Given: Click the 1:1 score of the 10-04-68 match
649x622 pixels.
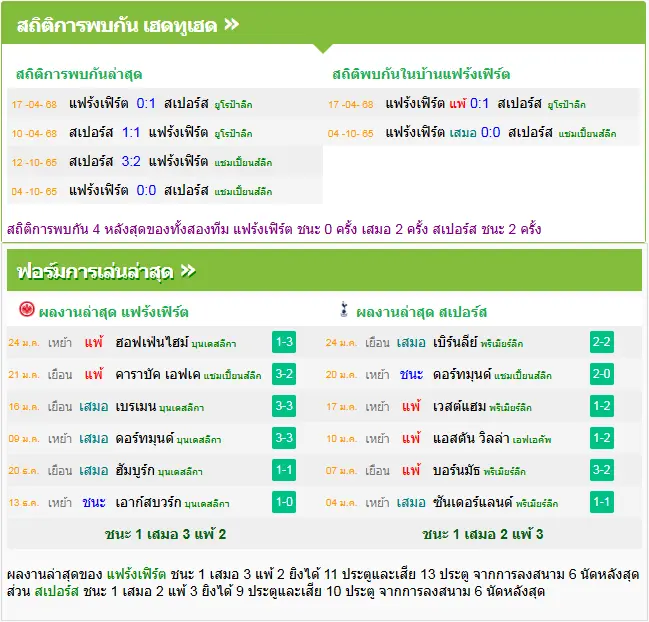Looking at the screenshot, I should 131,132.
